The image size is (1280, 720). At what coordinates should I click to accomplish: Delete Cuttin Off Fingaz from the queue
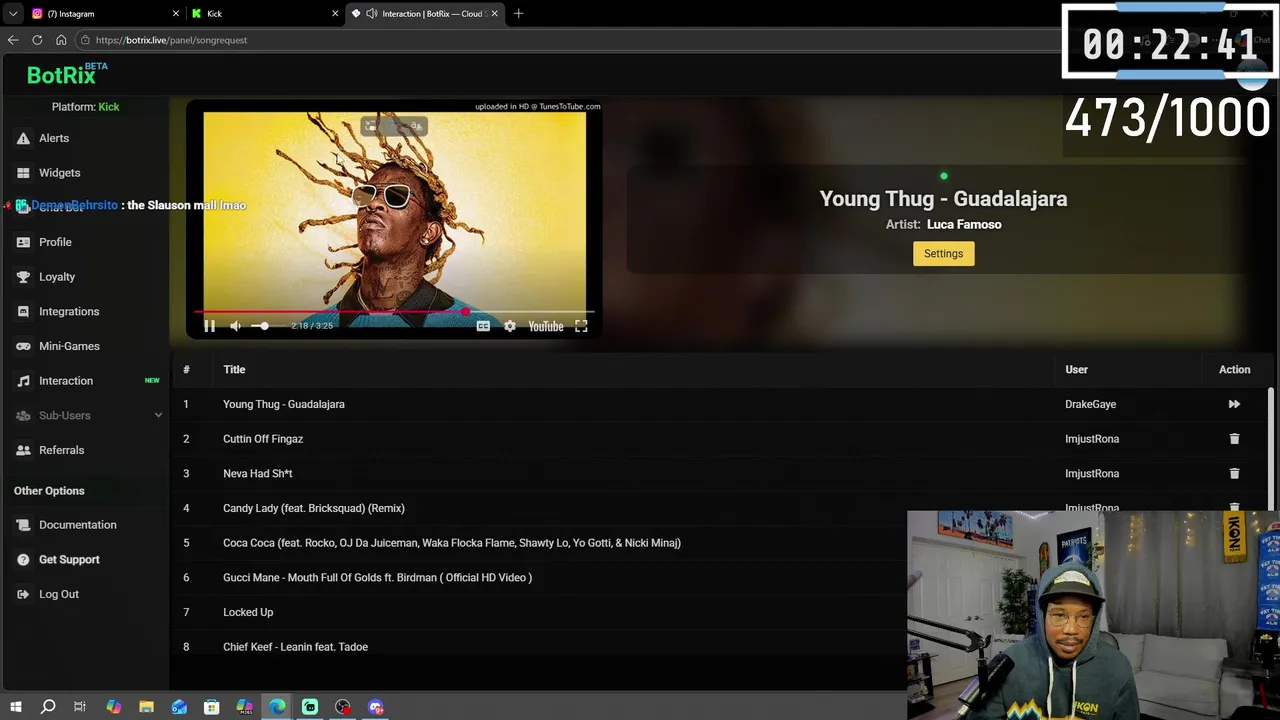(x=1234, y=439)
